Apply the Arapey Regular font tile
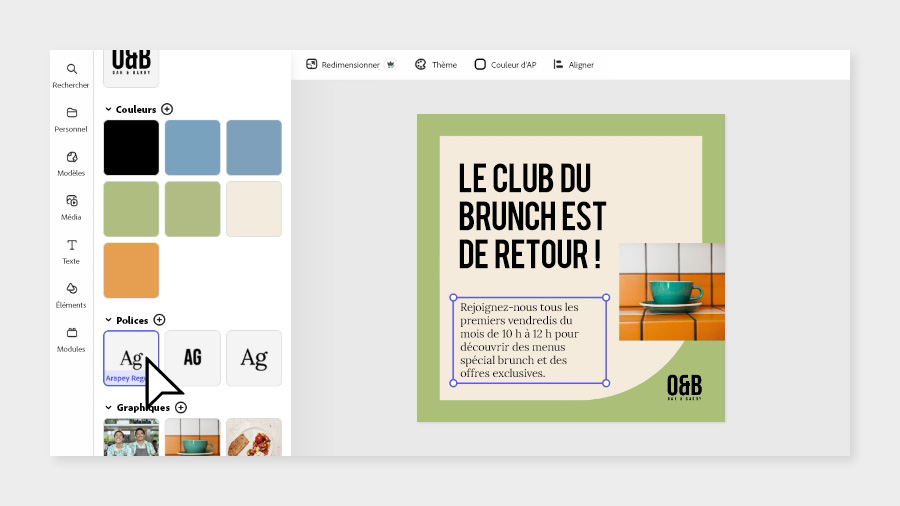Viewport: 900px width, 506px height. [x=131, y=358]
